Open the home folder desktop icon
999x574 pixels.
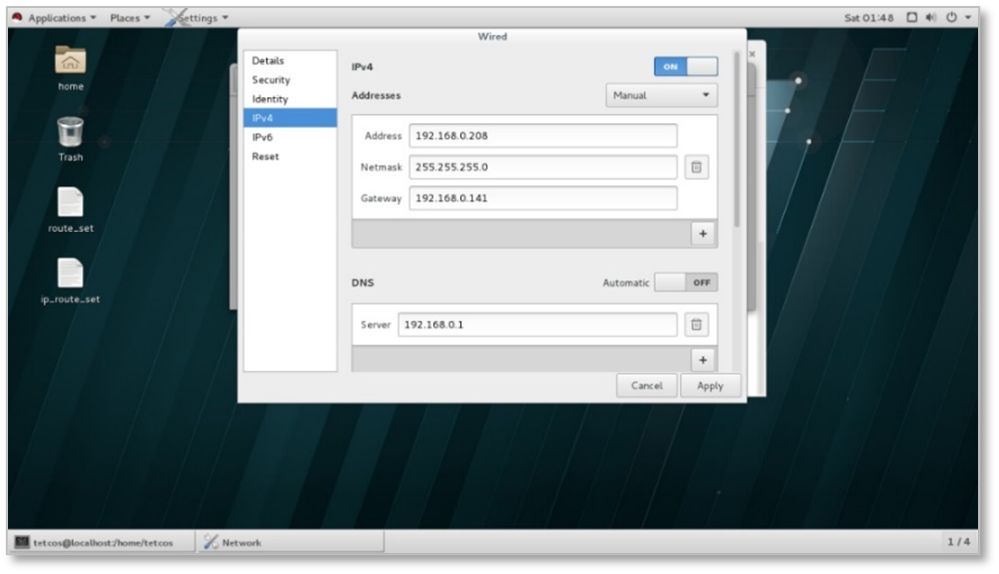tap(70, 61)
